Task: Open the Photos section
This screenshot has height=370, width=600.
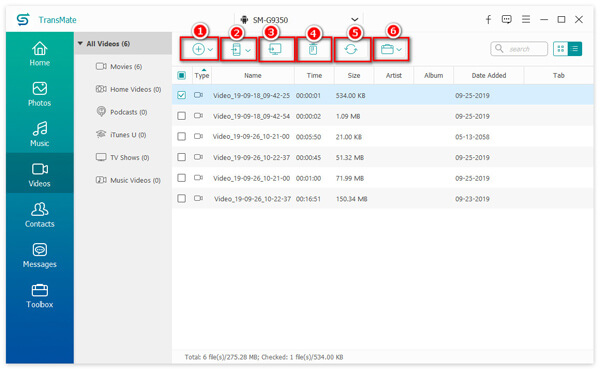Action: [40, 94]
